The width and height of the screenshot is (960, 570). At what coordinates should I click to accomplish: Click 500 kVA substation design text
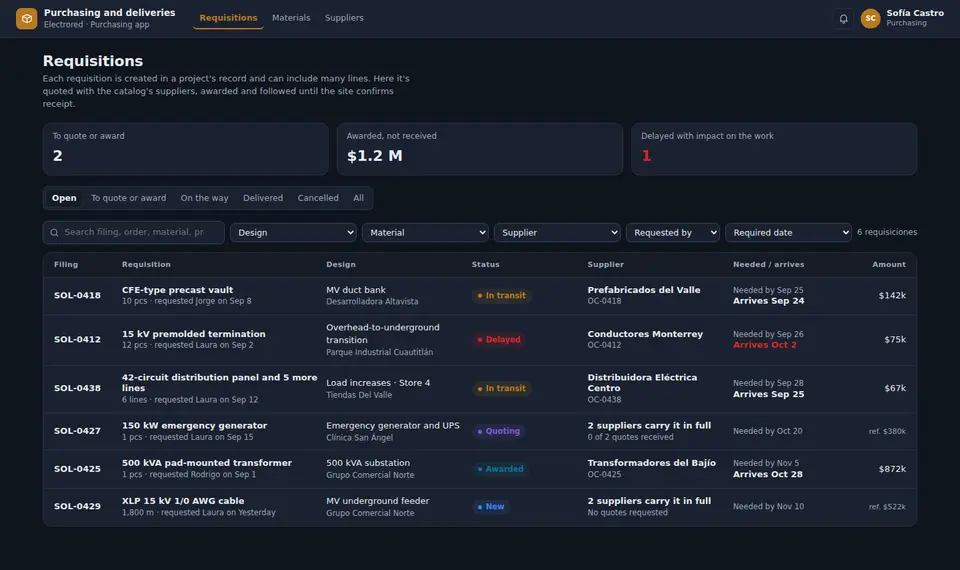point(368,463)
